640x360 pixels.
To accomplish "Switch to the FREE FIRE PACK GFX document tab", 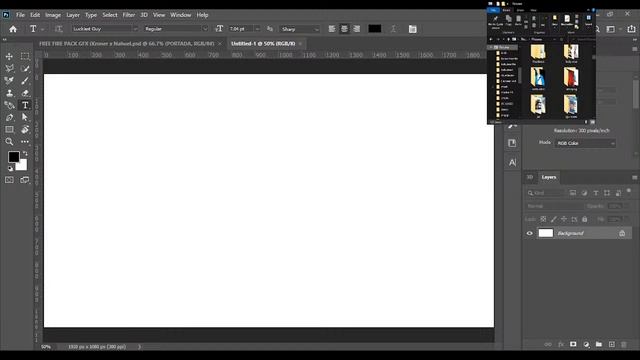I will [x=127, y=43].
